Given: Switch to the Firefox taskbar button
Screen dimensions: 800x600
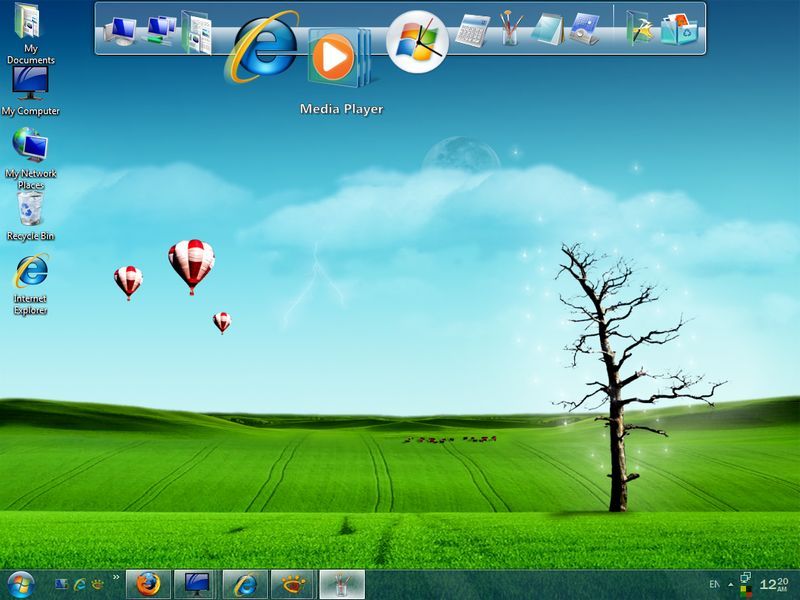Looking at the screenshot, I should 148,585.
